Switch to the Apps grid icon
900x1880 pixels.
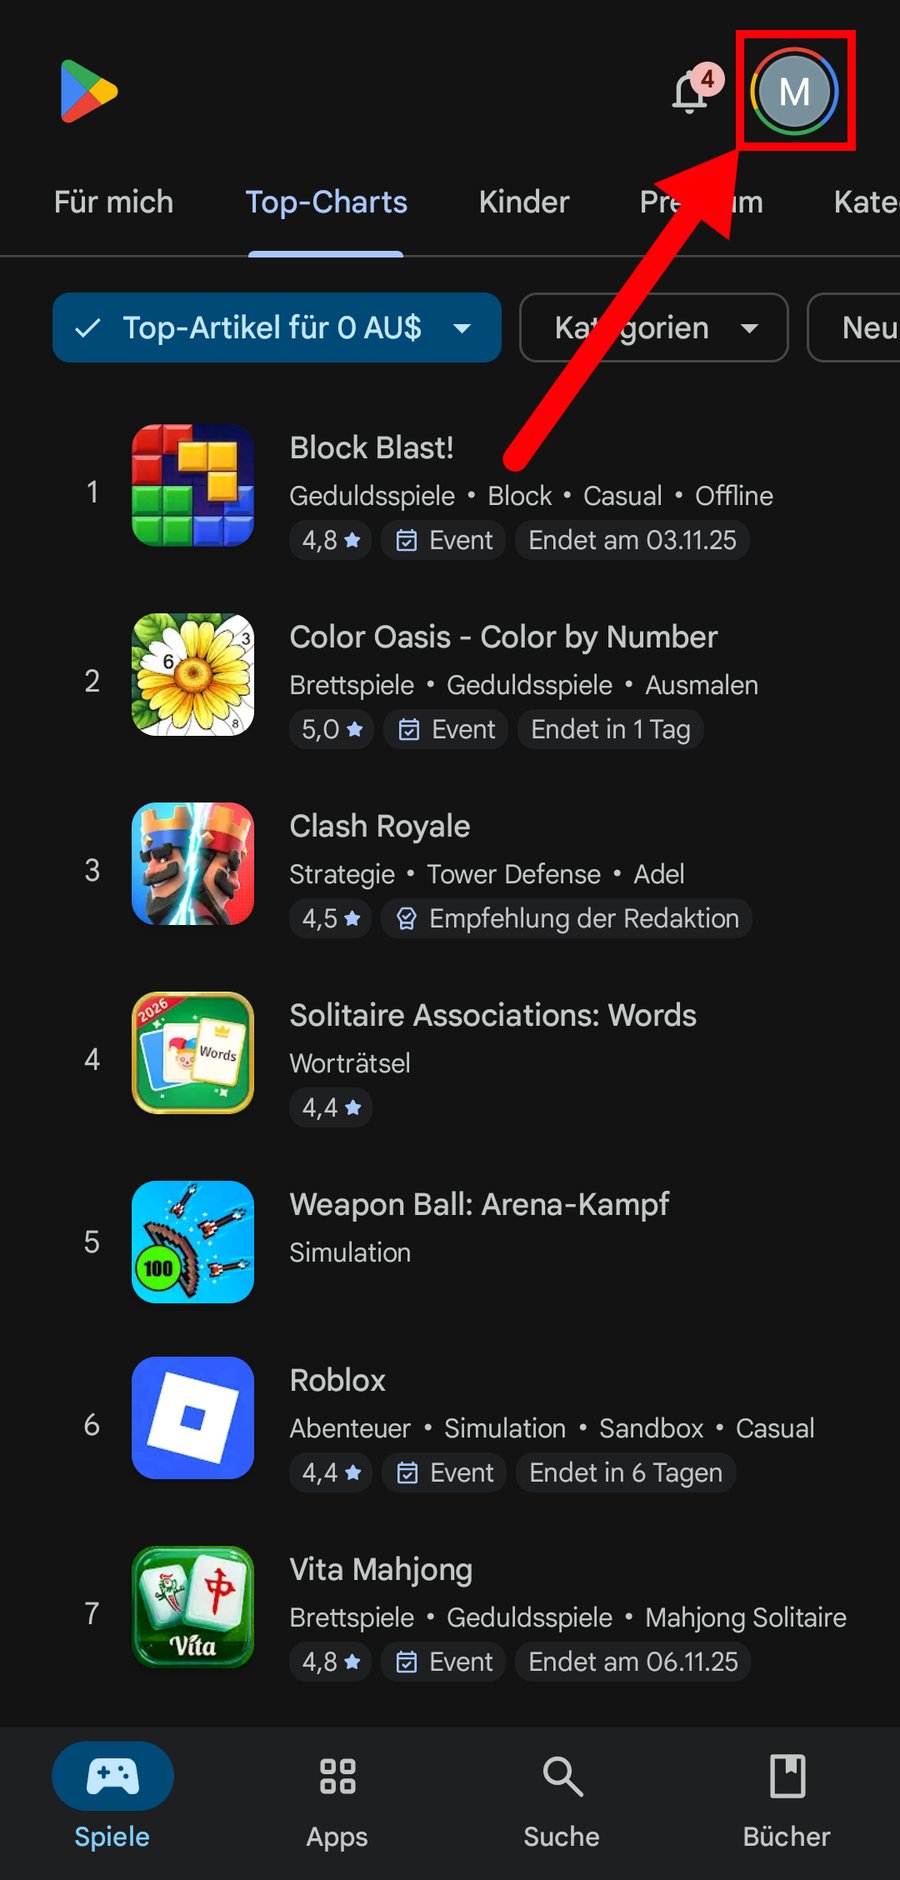pos(337,1777)
